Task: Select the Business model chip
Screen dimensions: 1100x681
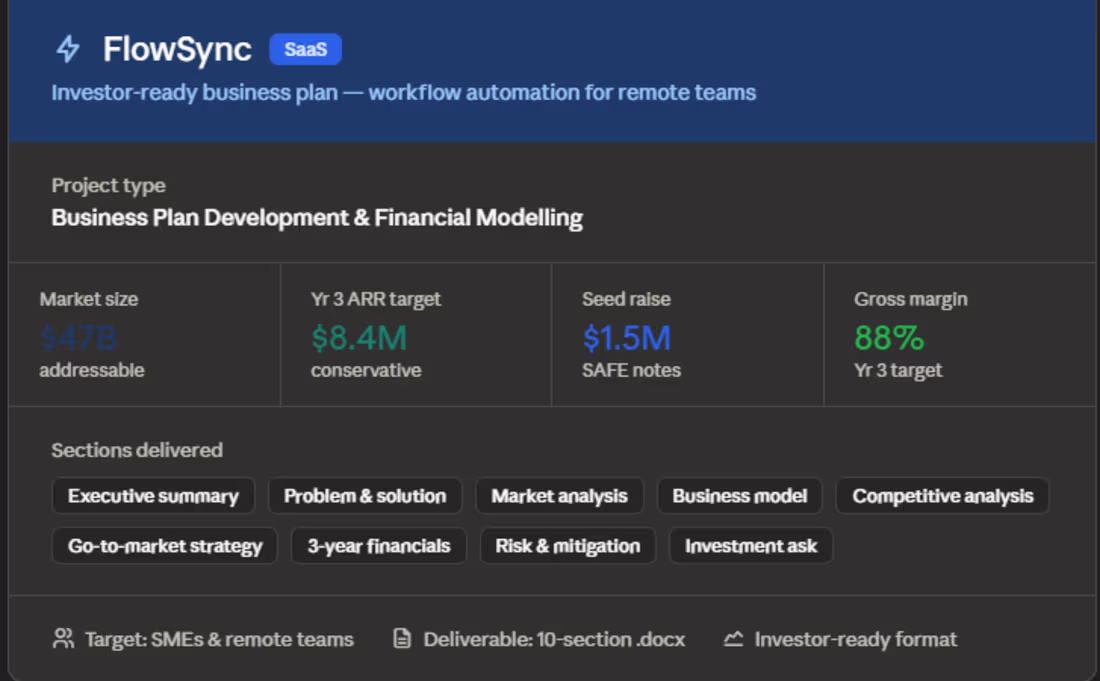Action: click(x=739, y=496)
